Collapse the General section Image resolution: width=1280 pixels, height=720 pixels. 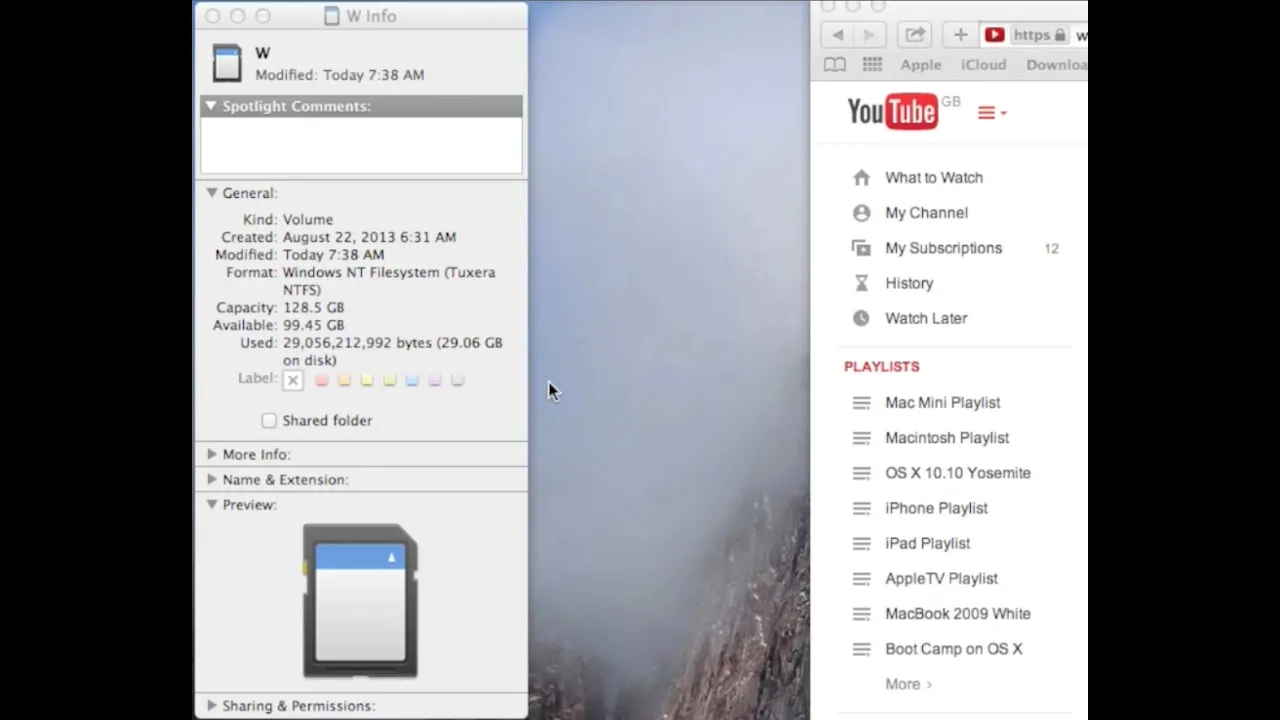click(x=211, y=193)
